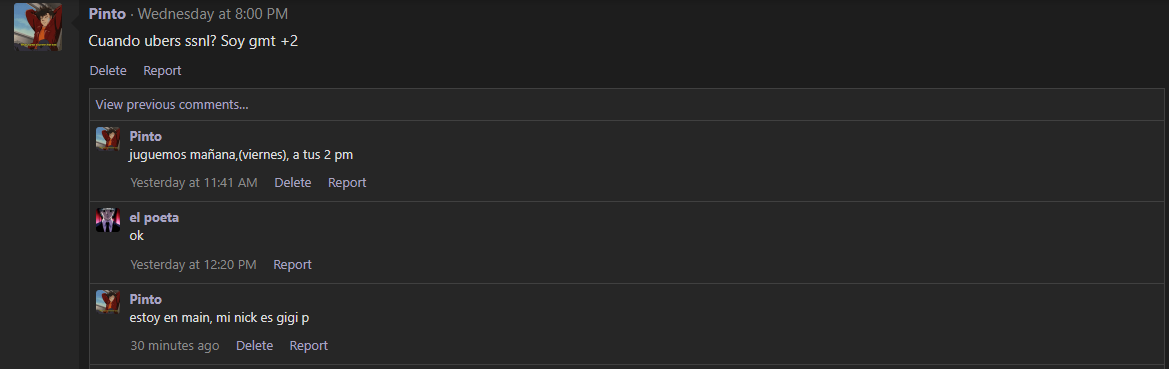Open the Wednesday at 8:00 PM timestamp

point(213,14)
